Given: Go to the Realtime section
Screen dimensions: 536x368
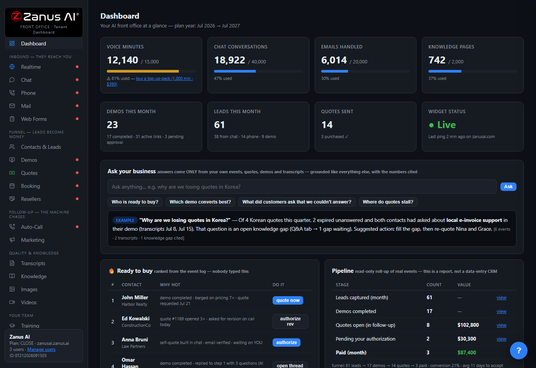Looking at the screenshot, I should pos(44,67).
